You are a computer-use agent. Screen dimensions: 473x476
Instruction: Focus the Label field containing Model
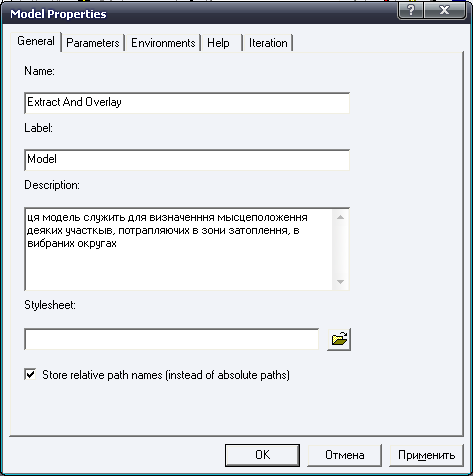click(x=187, y=160)
